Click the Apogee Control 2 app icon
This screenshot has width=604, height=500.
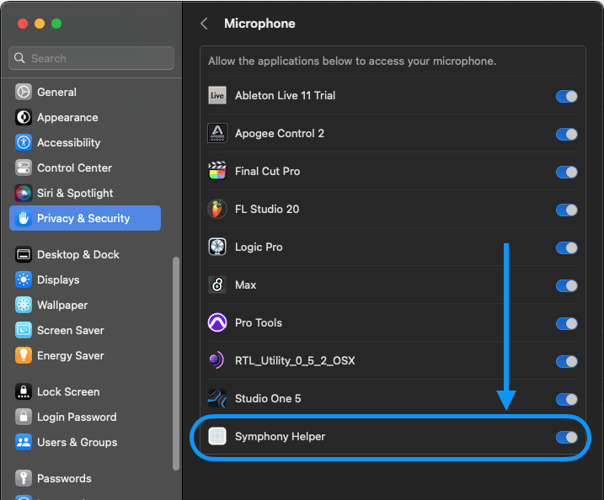pyautogui.click(x=217, y=133)
